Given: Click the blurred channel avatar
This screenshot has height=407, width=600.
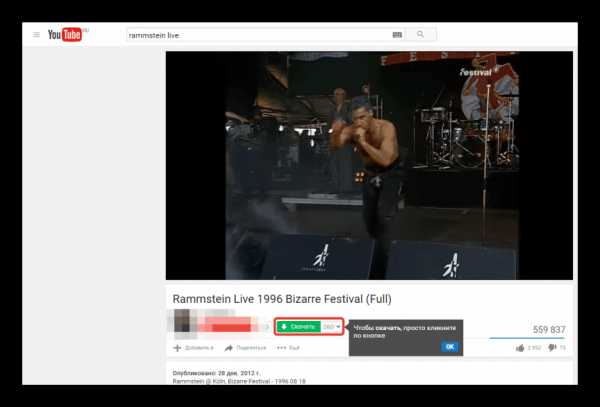Looking at the screenshot, I should point(182,321).
